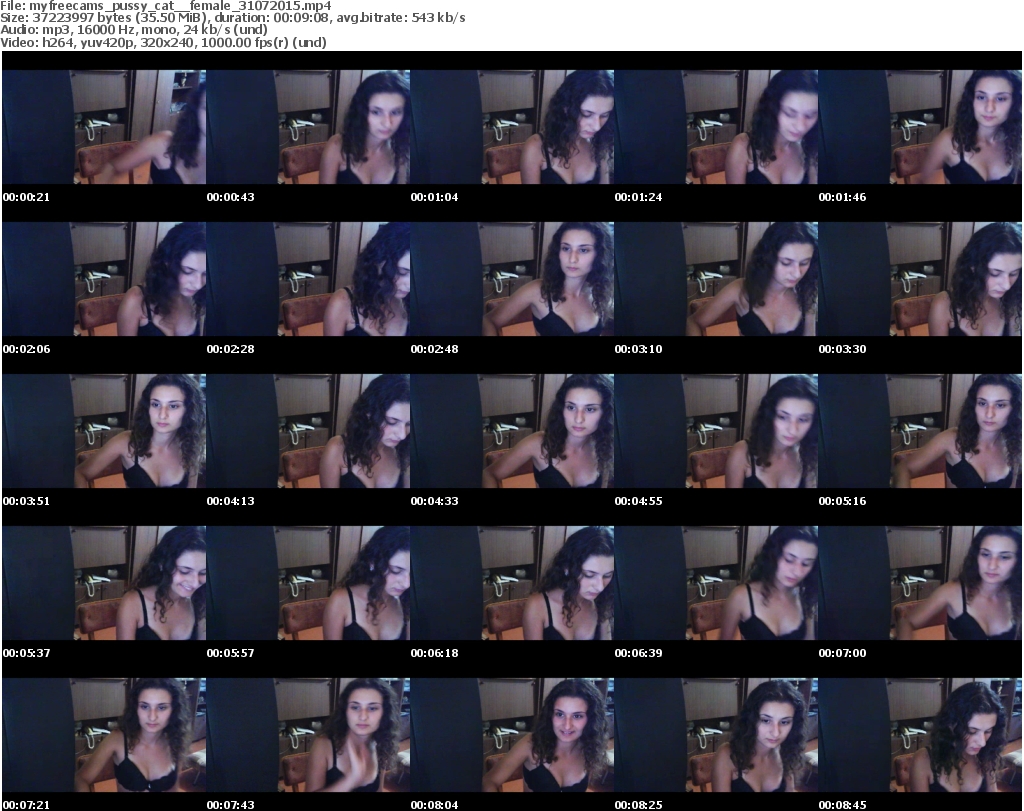Open the 00:04:55 frame thumbnail
The height and width of the screenshot is (811, 1024).
(x=716, y=431)
